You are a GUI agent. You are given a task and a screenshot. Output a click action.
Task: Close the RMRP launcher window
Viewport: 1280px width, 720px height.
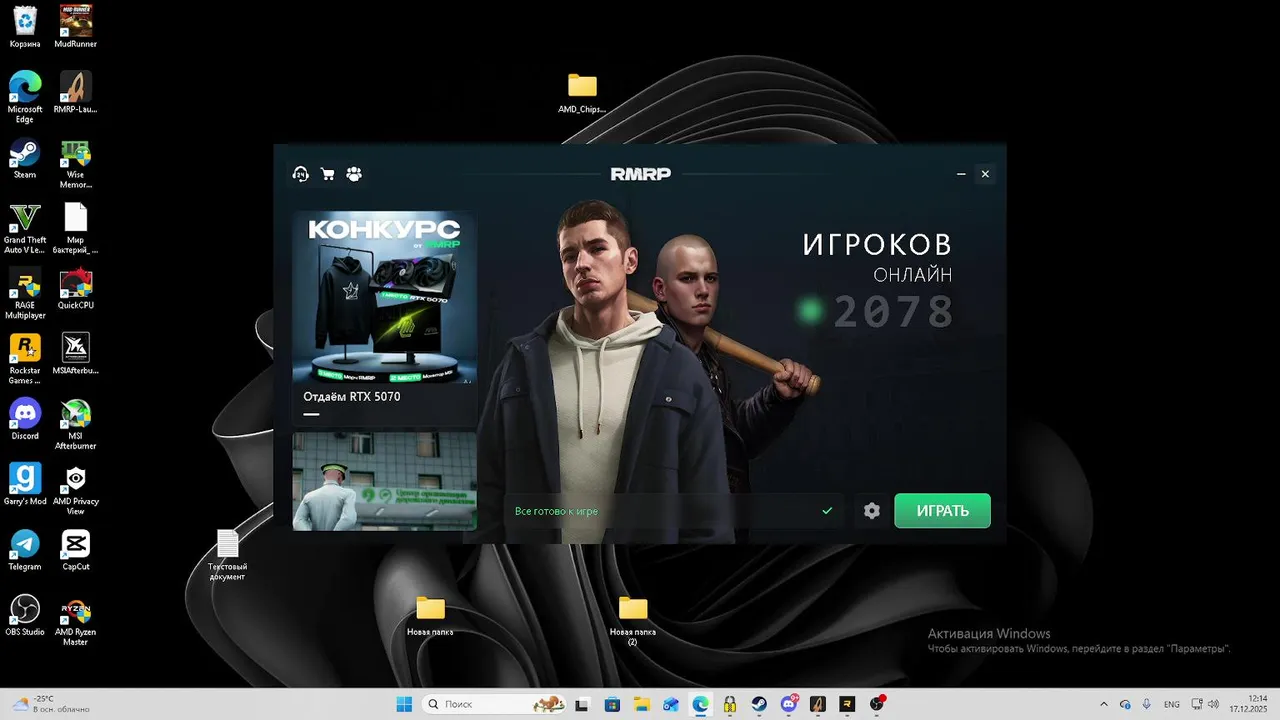tap(985, 174)
